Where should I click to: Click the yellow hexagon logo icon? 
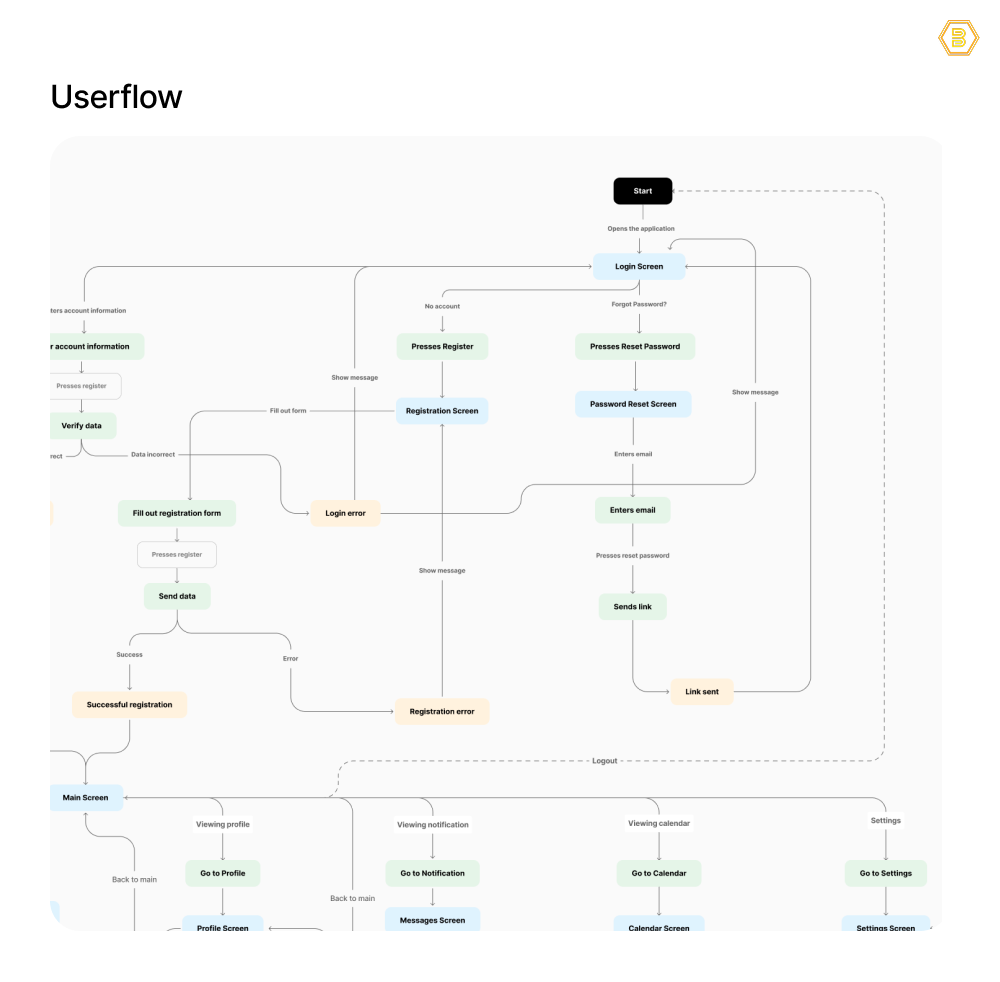pos(958,38)
